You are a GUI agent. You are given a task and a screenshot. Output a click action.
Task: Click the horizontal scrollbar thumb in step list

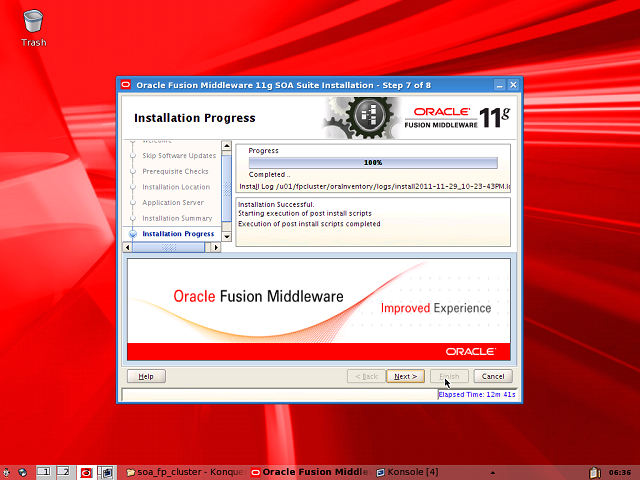pos(169,247)
